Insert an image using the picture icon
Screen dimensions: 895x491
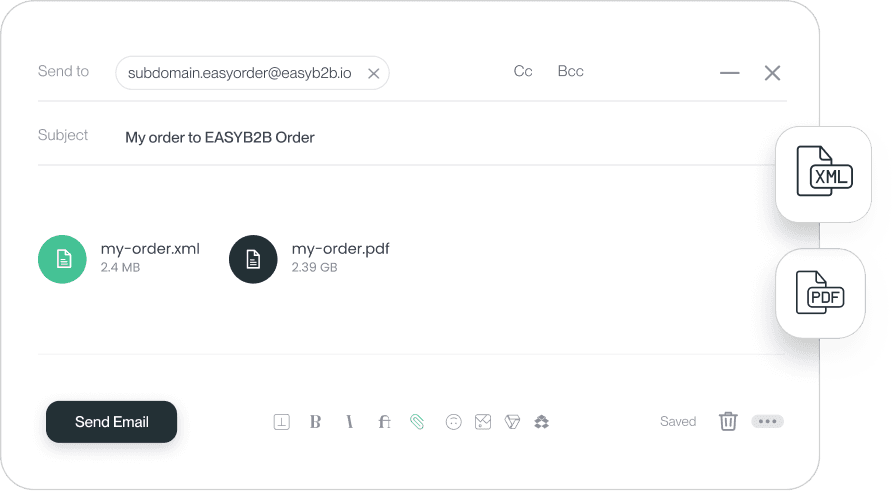pos(483,422)
